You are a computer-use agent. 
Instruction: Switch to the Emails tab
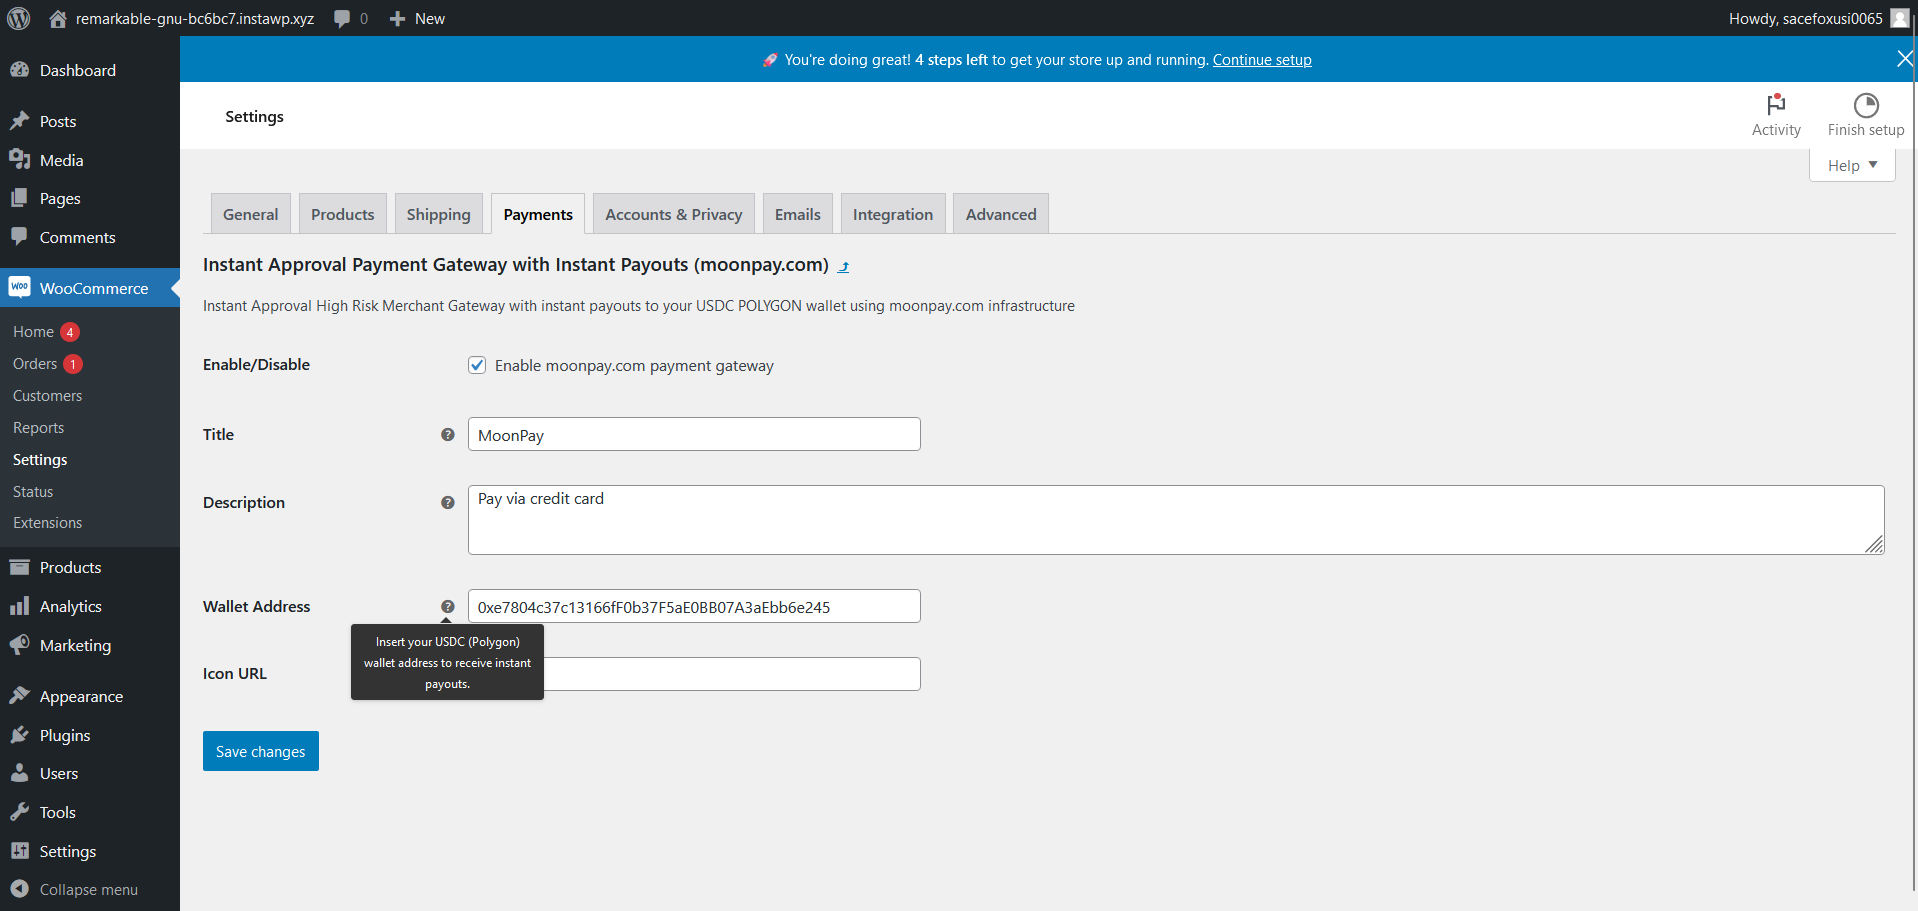click(798, 214)
